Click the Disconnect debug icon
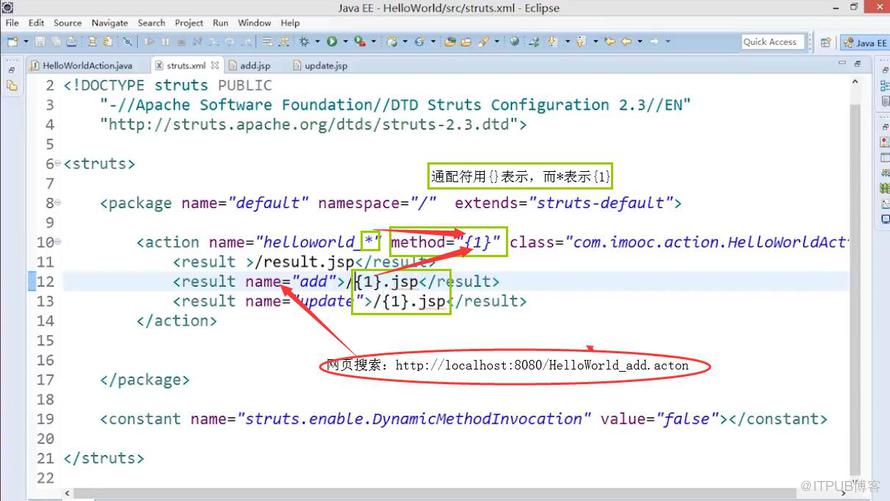Viewport: 890px width, 501px height. click(x=197, y=41)
